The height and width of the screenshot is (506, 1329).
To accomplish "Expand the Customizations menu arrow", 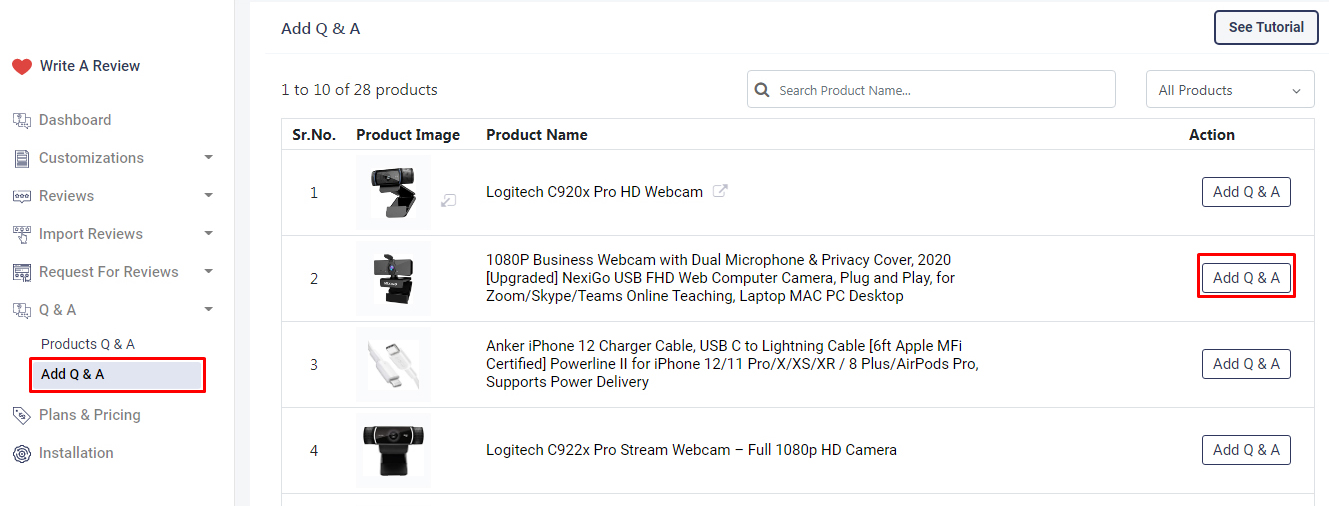I will point(208,158).
